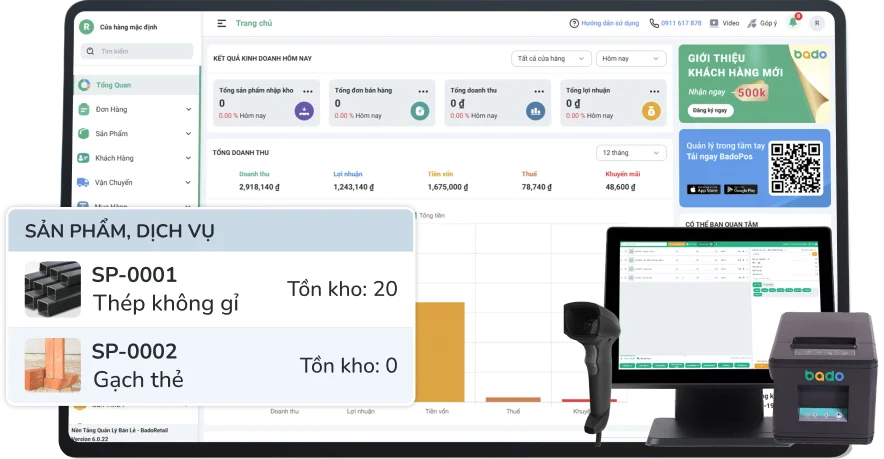Image resolution: width=884 pixels, height=459 pixels.
Task: Click the phone icon next to 0911 617 878
Action: click(654, 23)
